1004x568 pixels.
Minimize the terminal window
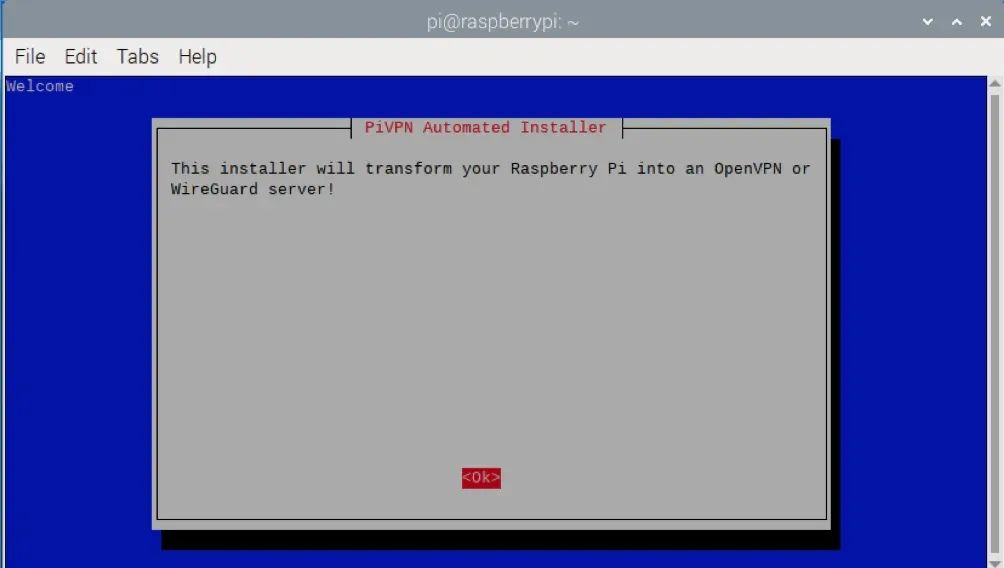point(929,21)
